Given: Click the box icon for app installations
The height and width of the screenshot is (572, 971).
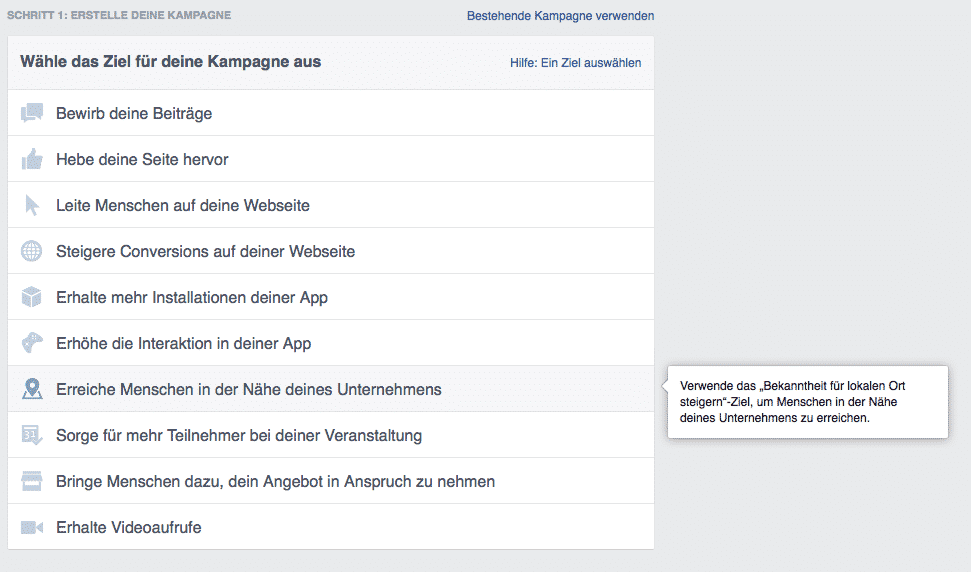Looking at the screenshot, I should tap(32, 297).
